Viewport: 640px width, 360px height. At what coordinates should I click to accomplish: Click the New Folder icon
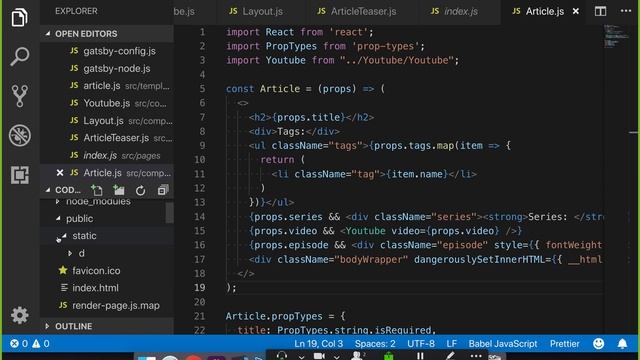pyautogui.click(x=119, y=190)
